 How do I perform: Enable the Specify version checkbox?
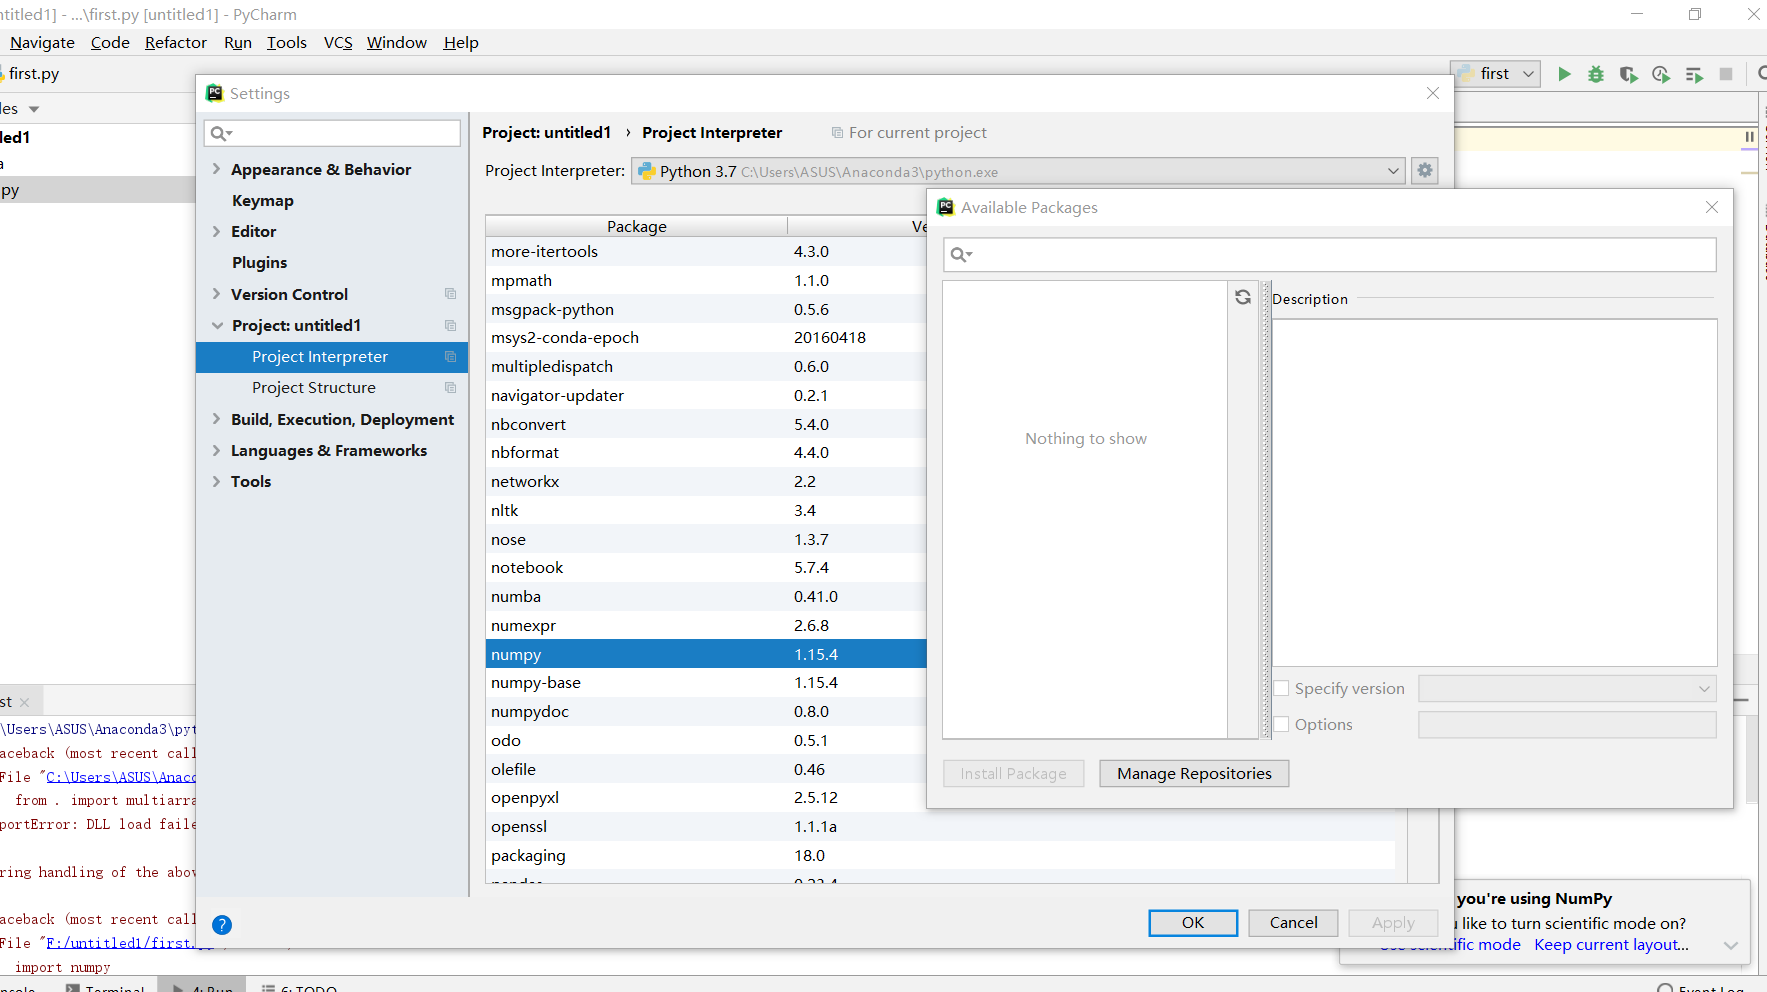[1281, 688]
